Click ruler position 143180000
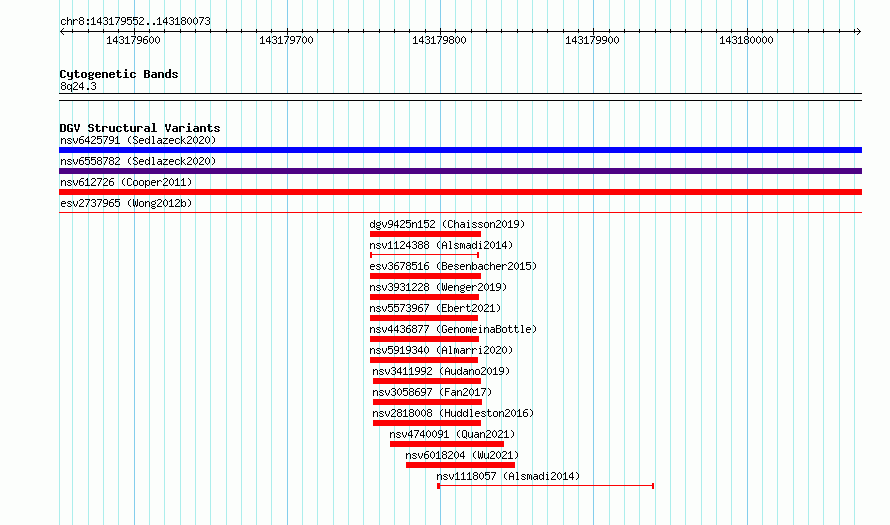 click(x=746, y=40)
